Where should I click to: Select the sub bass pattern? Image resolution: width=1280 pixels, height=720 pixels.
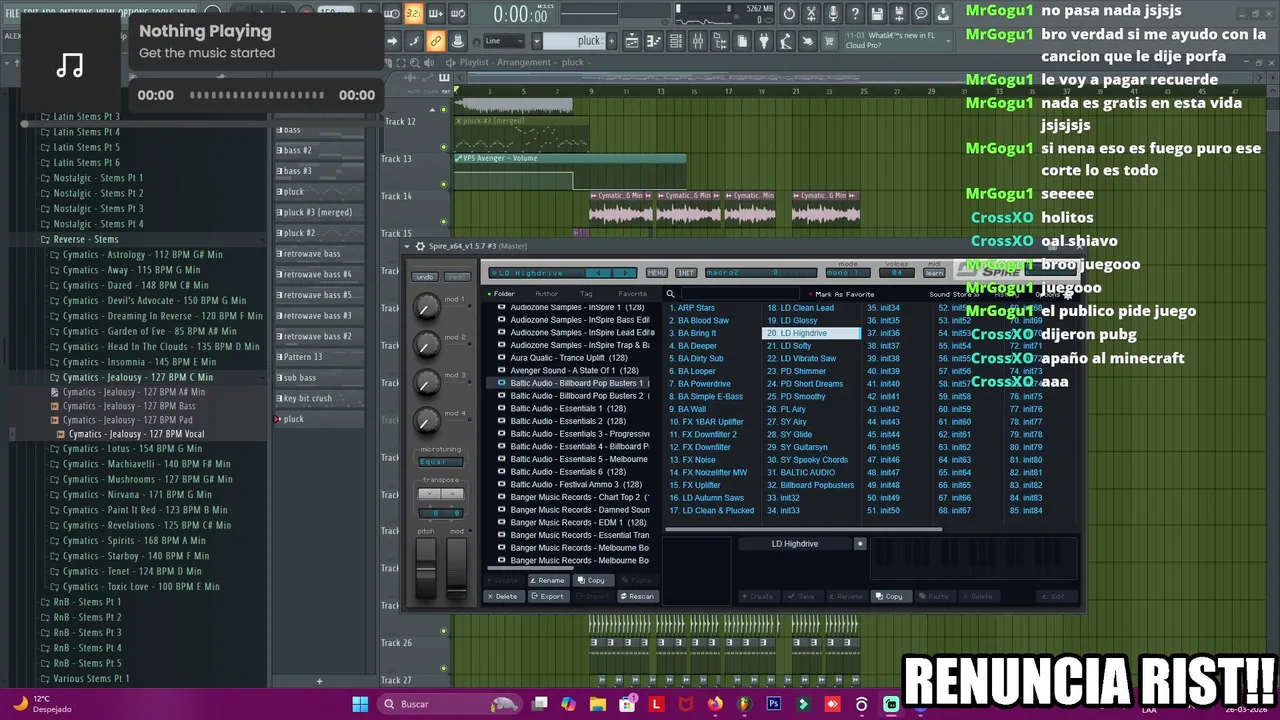point(319,378)
